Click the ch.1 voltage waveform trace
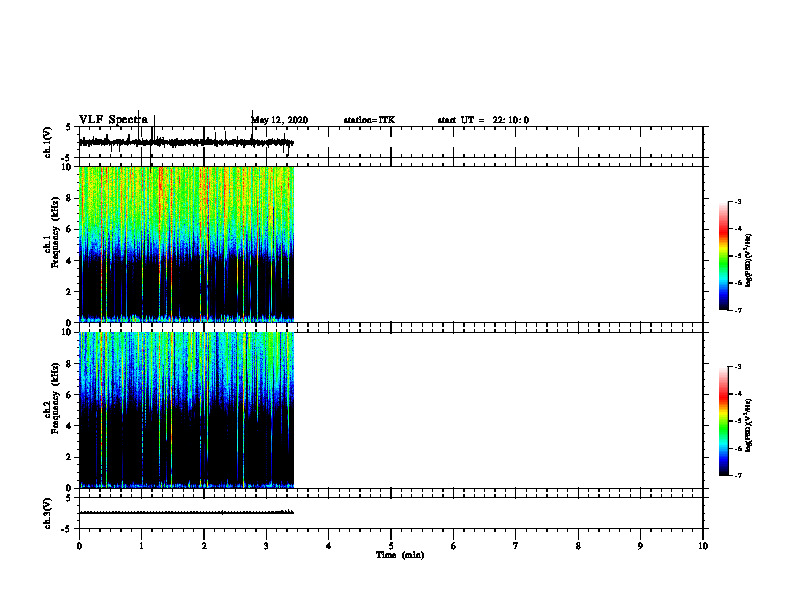The image size is (792, 612). 186,142
